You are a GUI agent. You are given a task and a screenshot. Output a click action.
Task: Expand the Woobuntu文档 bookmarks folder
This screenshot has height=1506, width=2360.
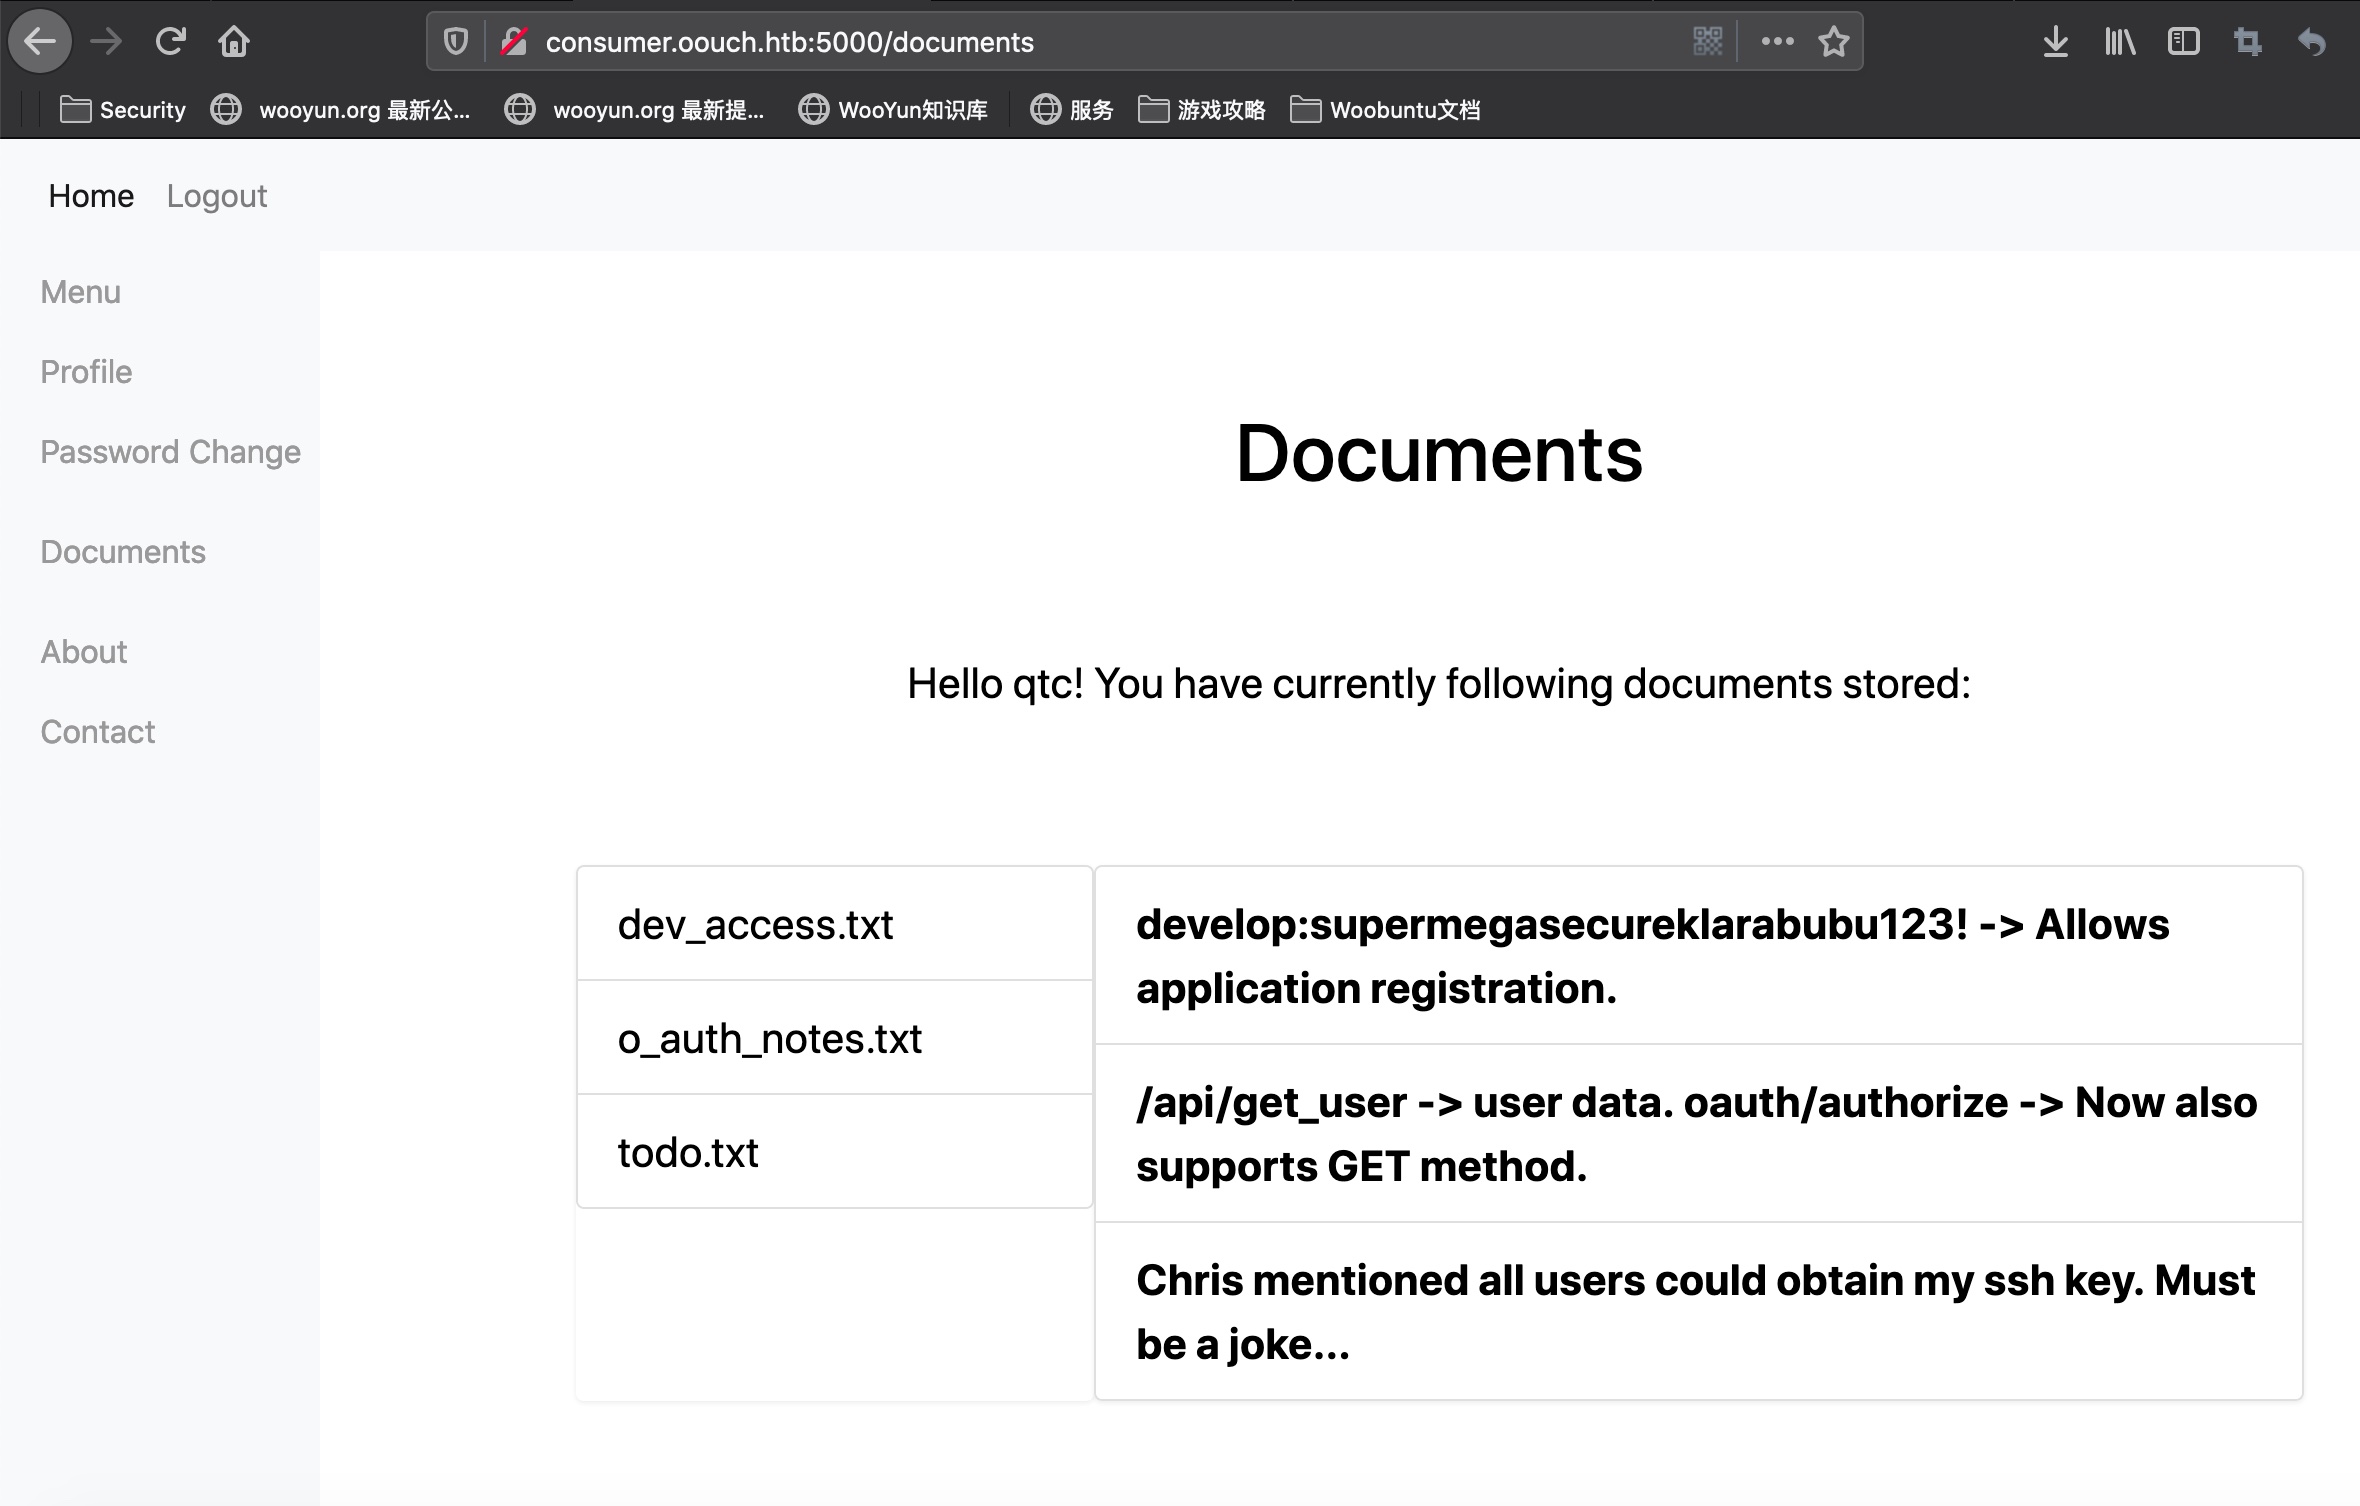(x=1385, y=110)
